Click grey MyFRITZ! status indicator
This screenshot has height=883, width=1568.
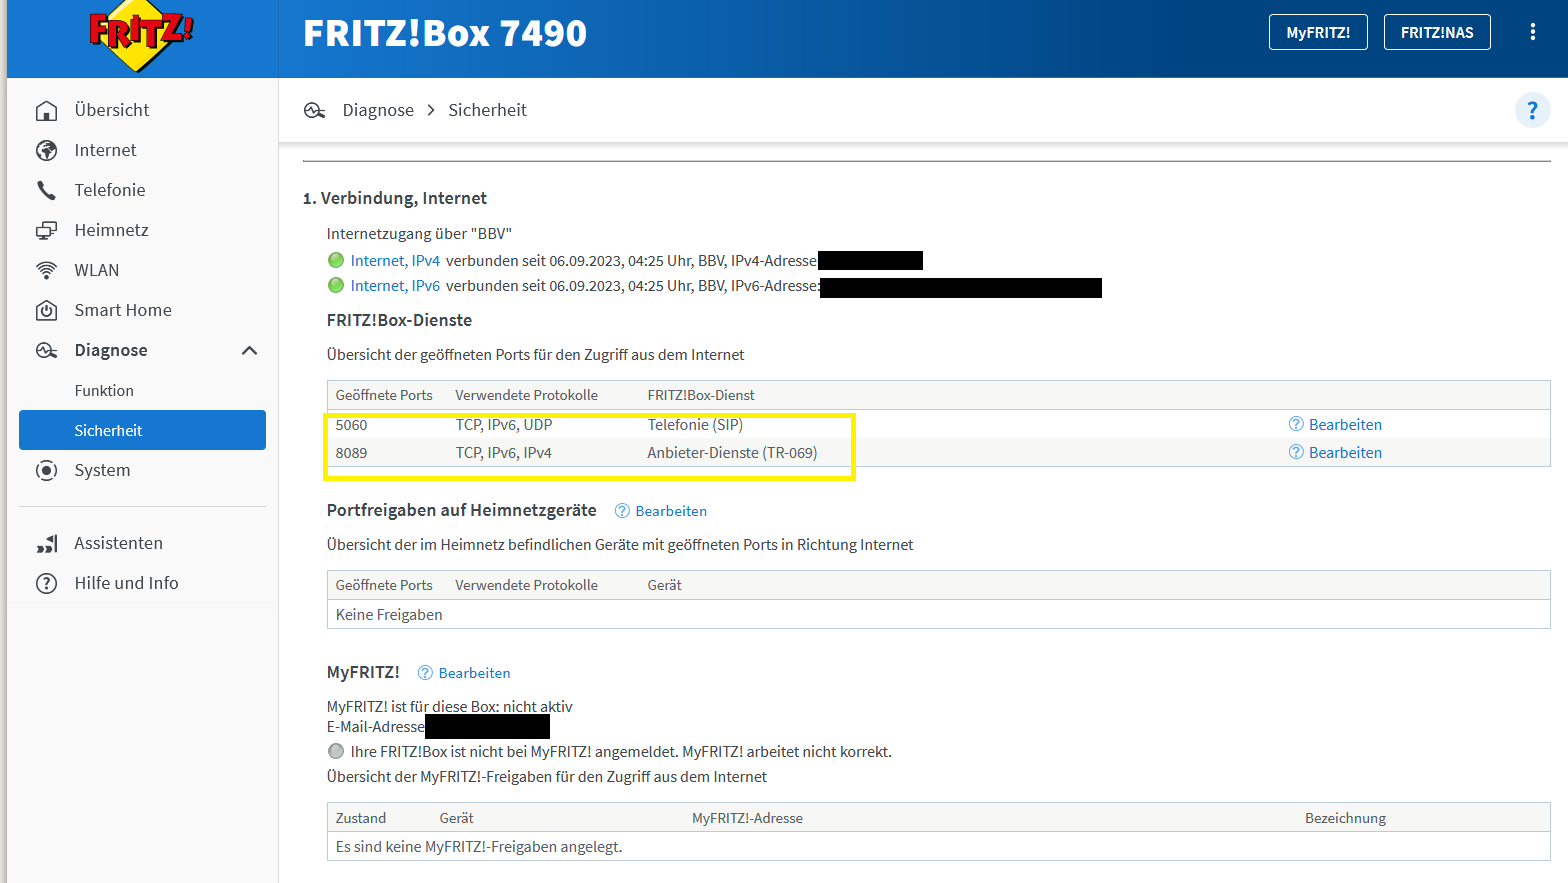point(336,751)
